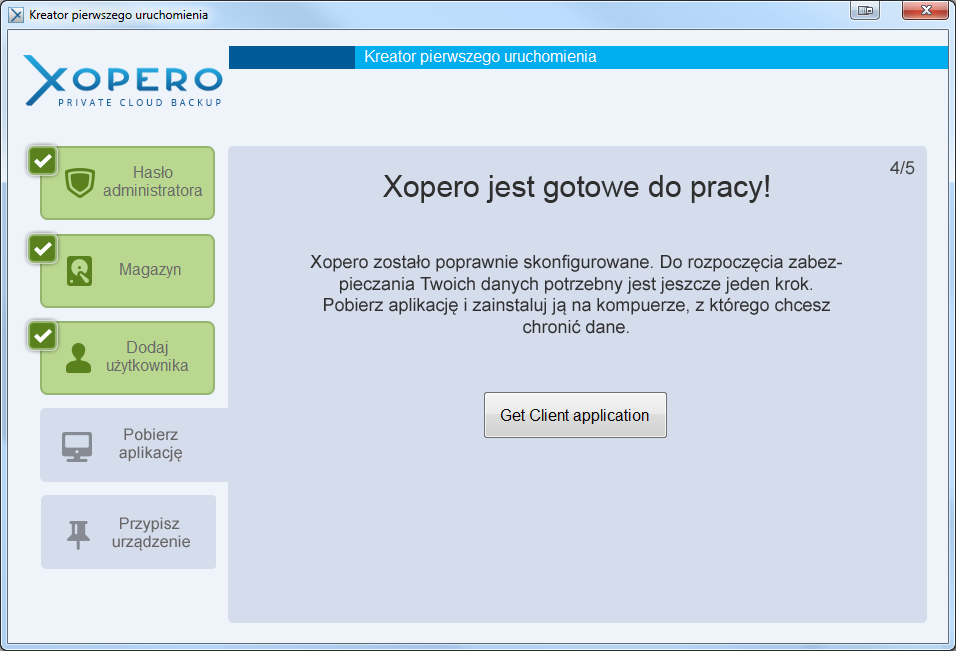Click the paragraph starting Xopero zostało poprawnie
This screenshot has height=651, width=956.
576,294
